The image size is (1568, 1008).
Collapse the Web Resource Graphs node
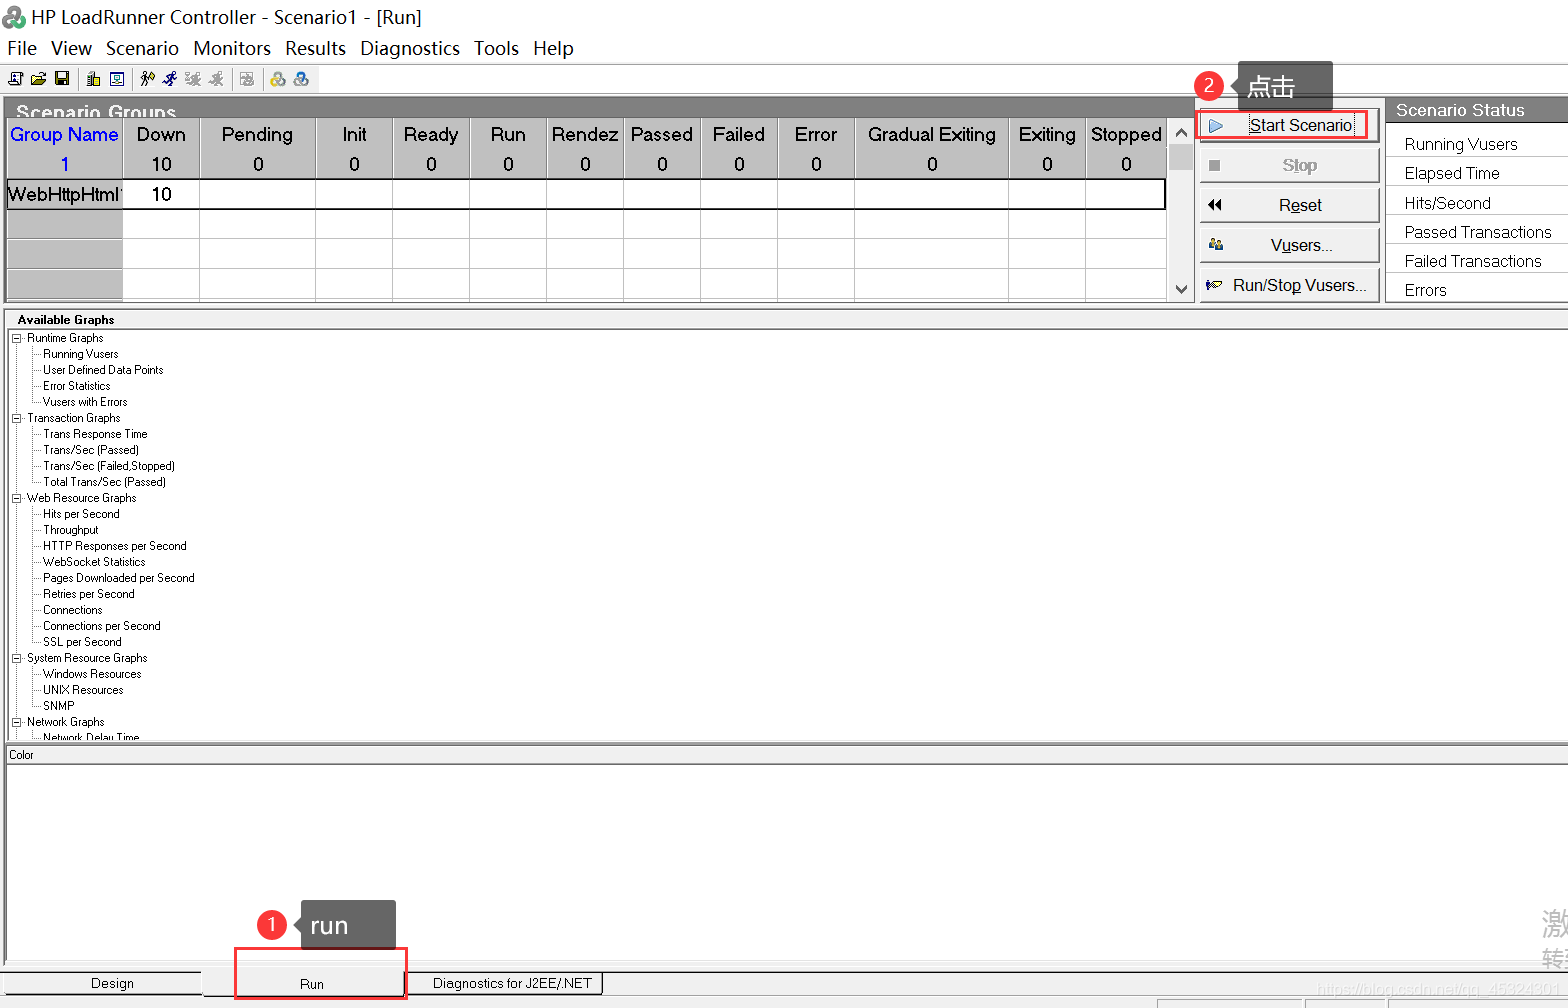pos(16,498)
